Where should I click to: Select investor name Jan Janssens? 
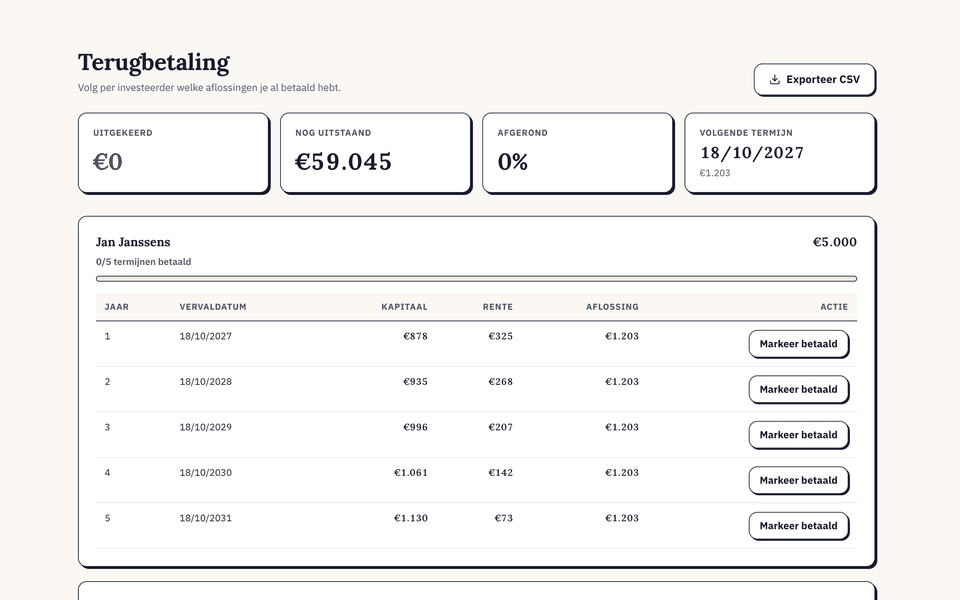(x=133, y=242)
